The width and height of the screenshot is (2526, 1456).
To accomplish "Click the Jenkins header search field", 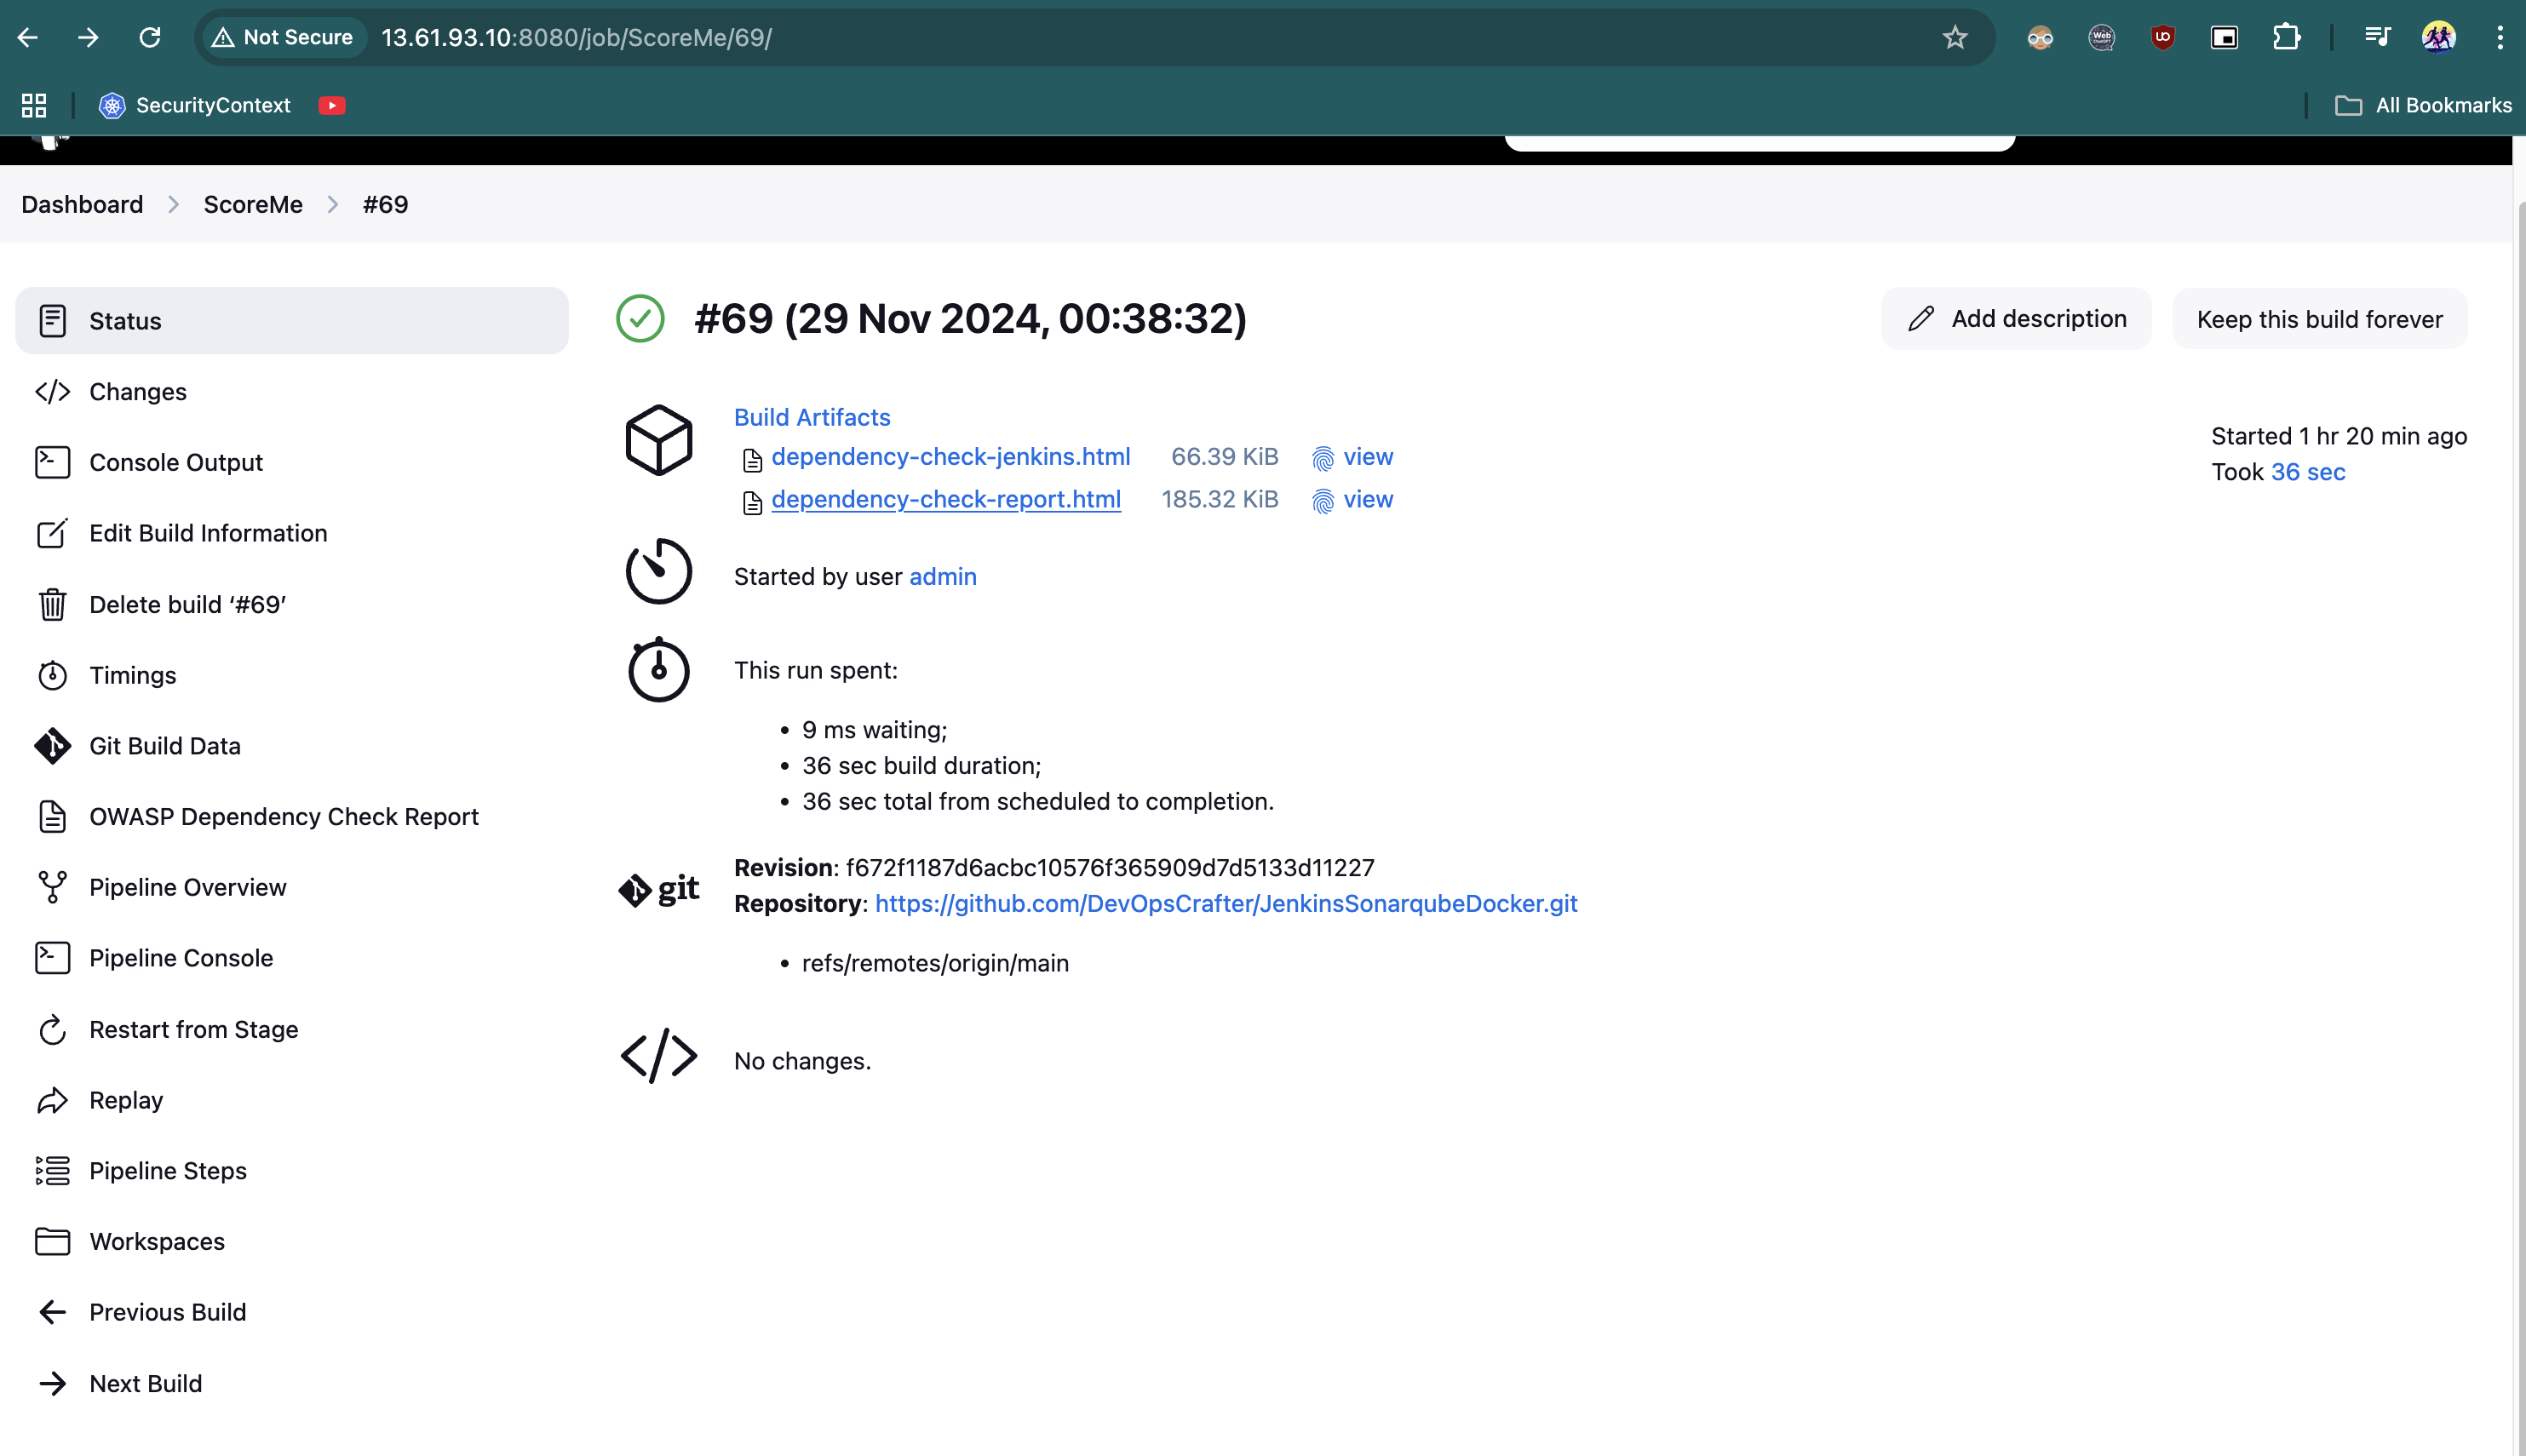I will pos(1759,143).
